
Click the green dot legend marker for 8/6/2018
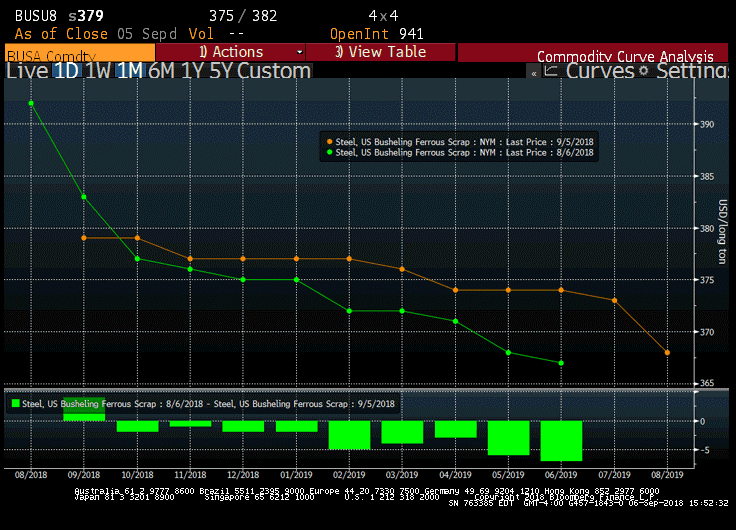click(x=329, y=153)
